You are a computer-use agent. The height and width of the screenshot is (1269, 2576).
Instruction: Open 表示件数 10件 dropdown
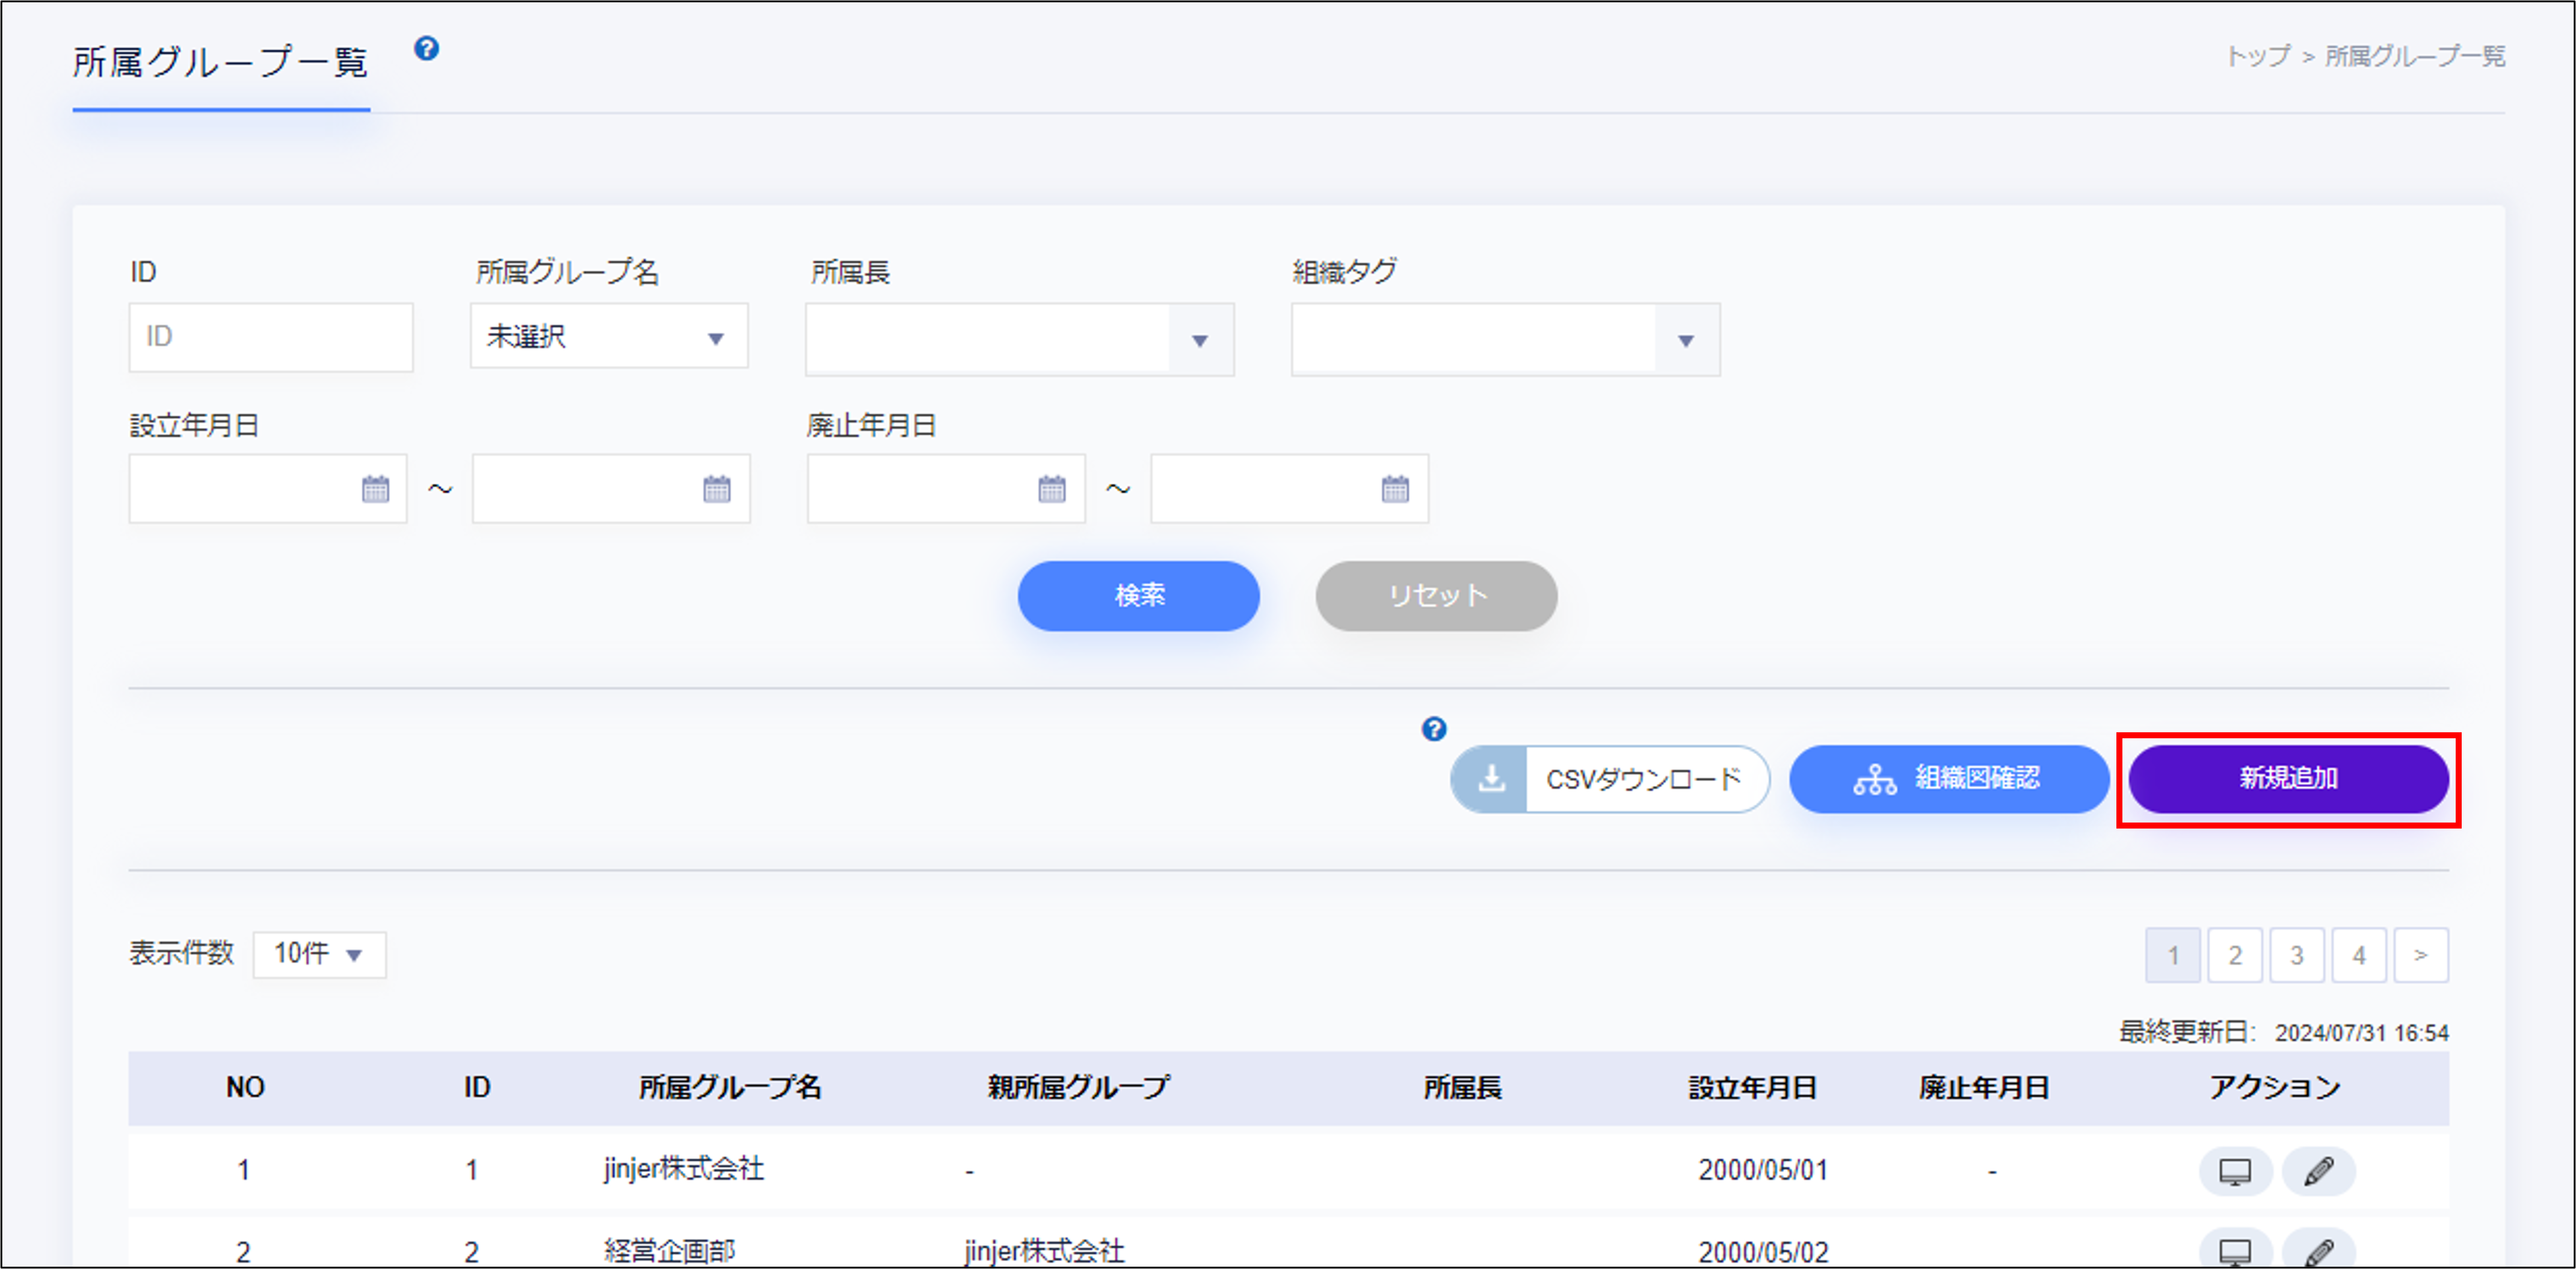click(x=319, y=954)
